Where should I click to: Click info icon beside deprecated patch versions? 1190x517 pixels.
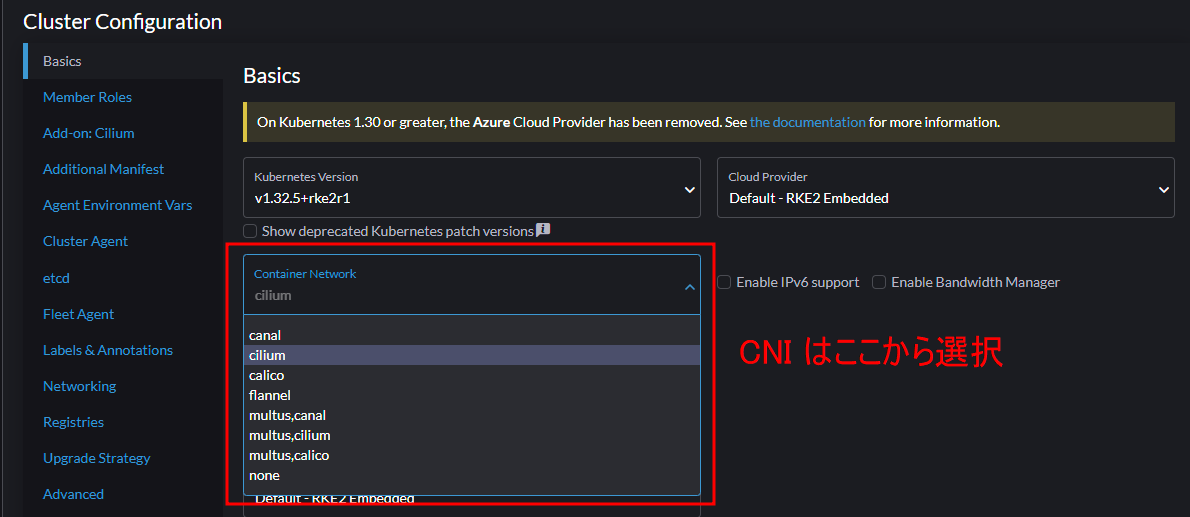(x=543, y=229)
